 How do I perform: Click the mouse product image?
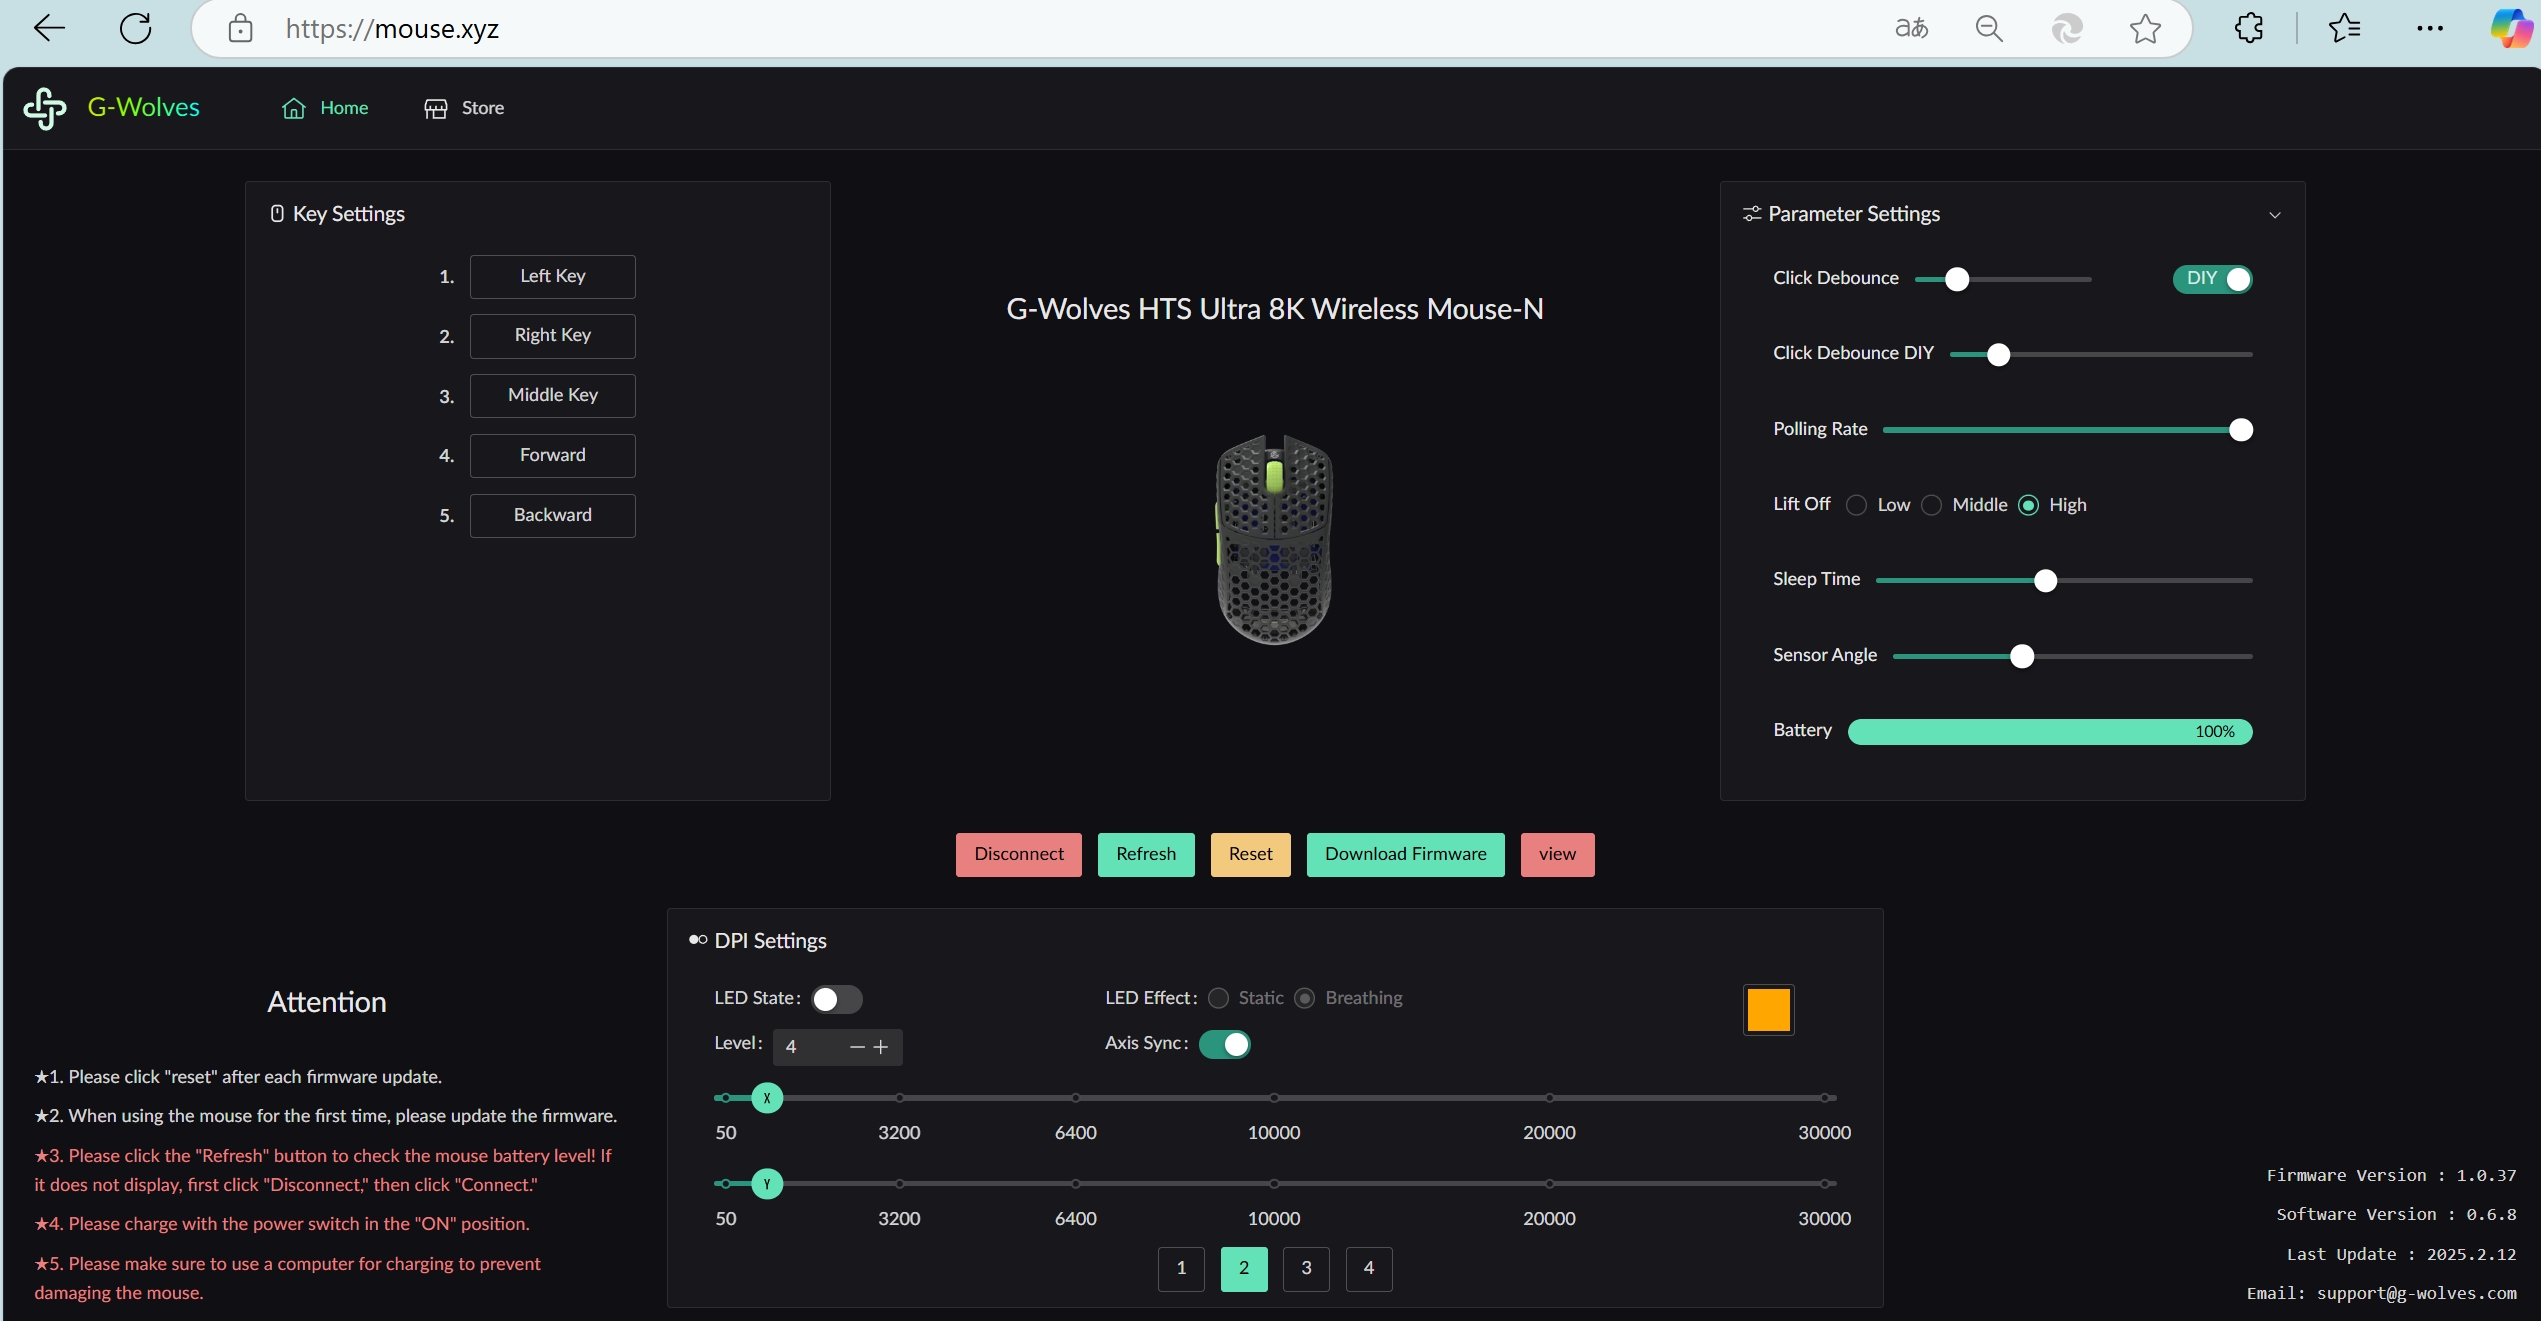(x=1274, y=540)
